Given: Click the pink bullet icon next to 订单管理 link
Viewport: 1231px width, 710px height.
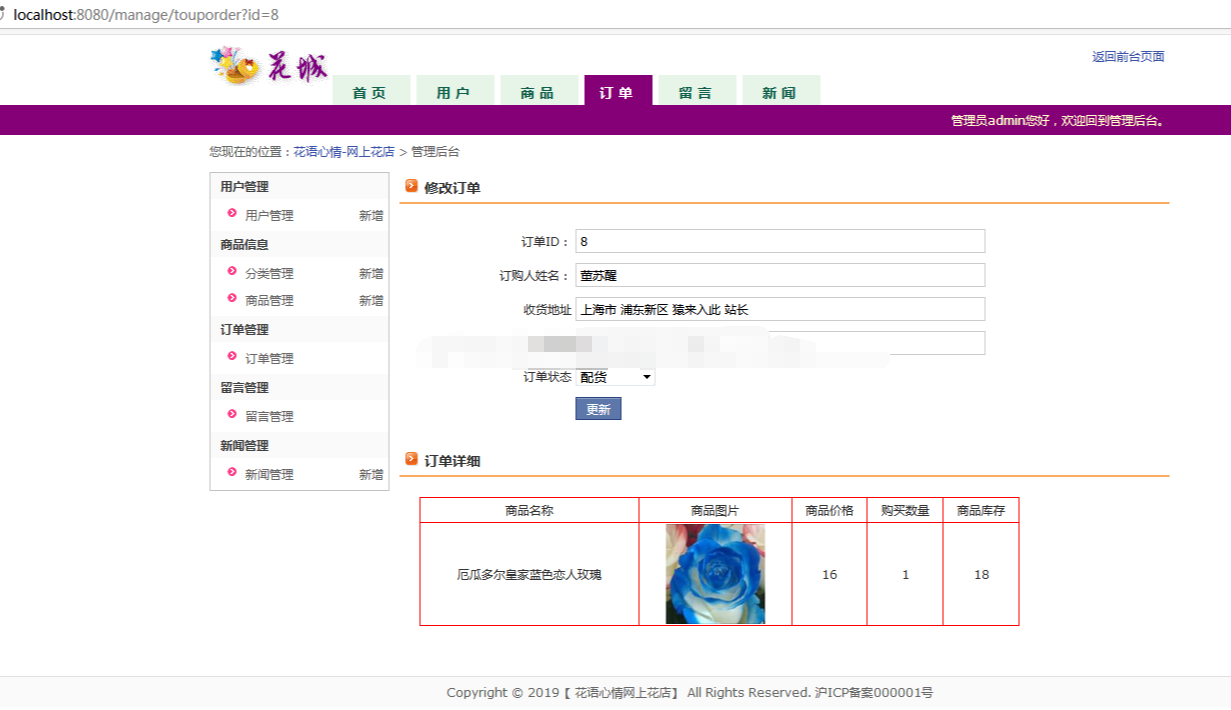Looking at the screenshot, I should coord(232,356).
